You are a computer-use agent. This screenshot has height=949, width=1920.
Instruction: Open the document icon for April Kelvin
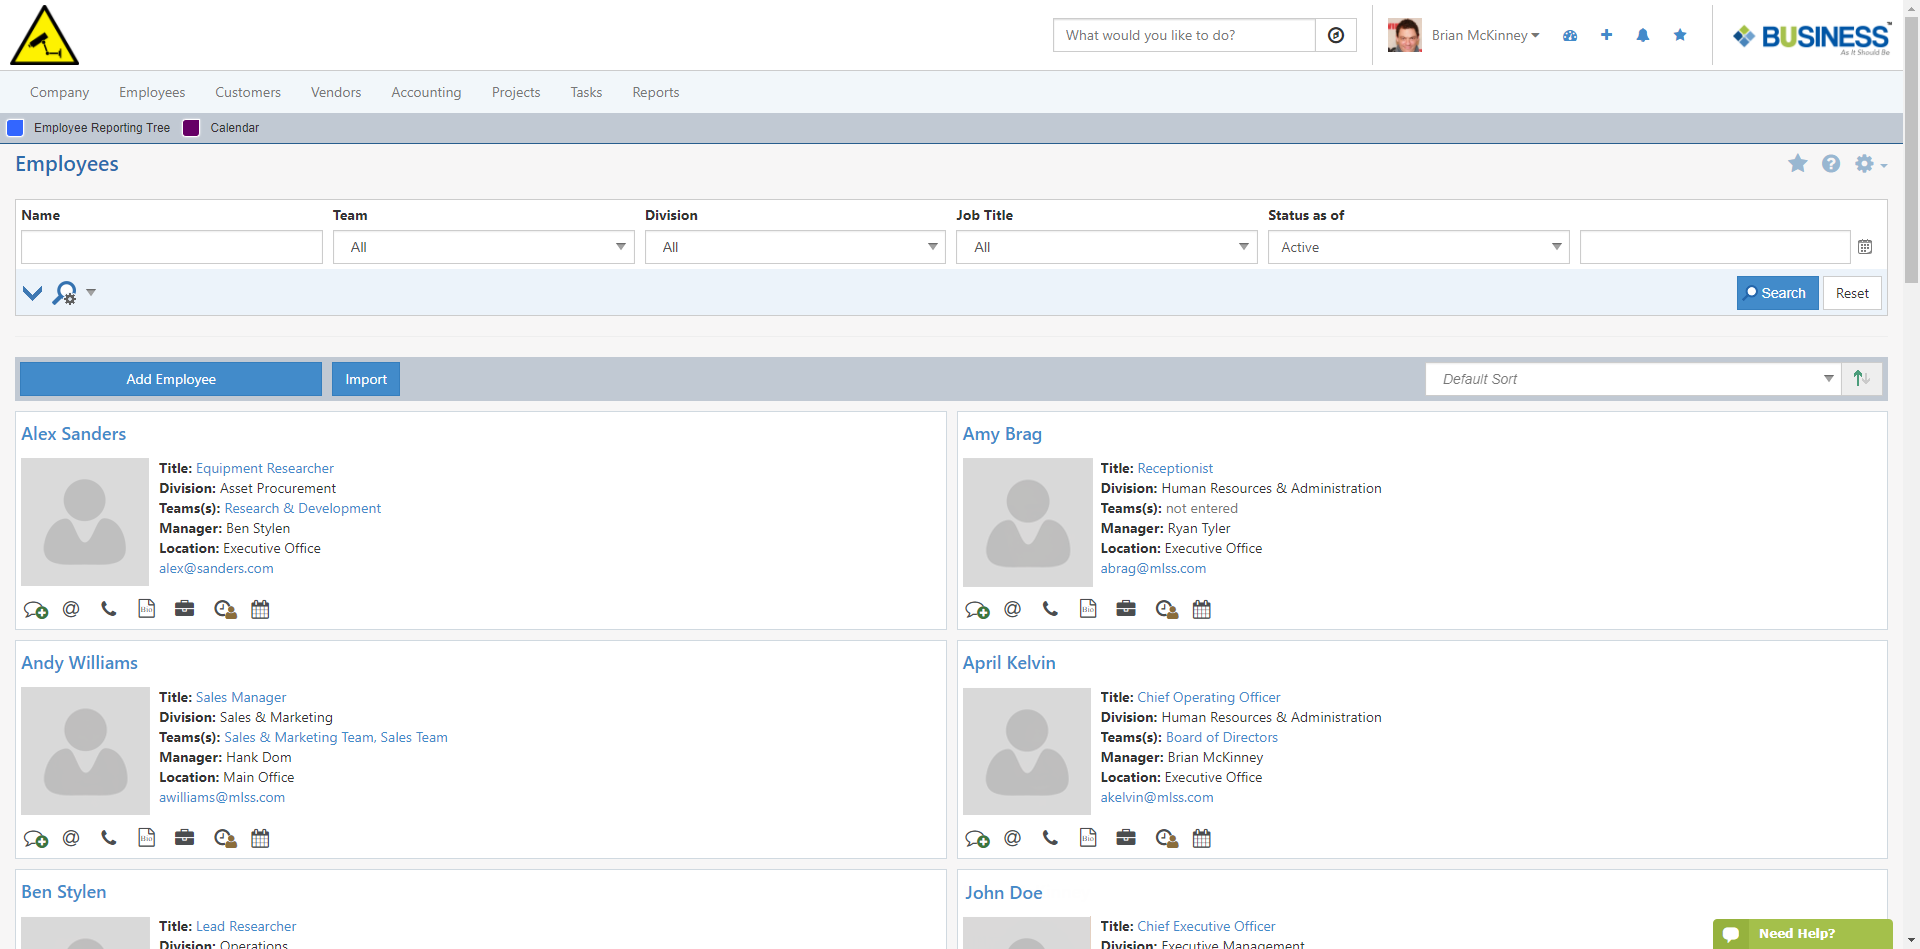(x=1088, y=838)
